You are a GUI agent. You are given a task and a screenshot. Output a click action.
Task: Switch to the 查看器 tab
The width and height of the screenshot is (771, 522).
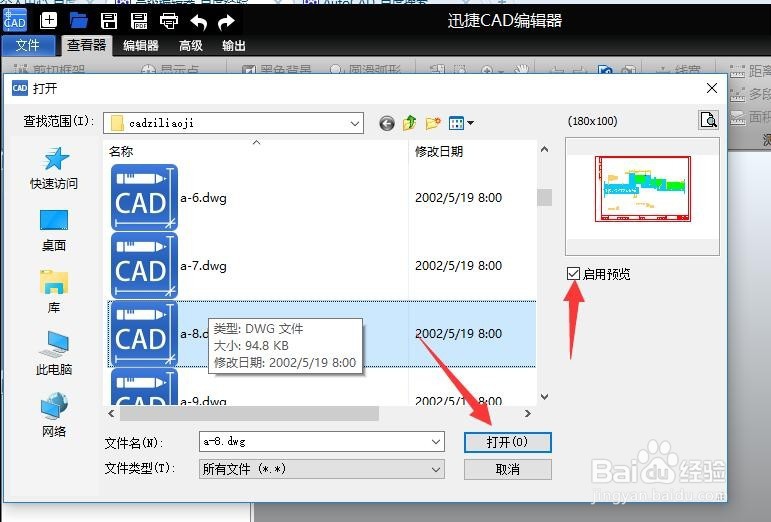[x=87, y=45]
